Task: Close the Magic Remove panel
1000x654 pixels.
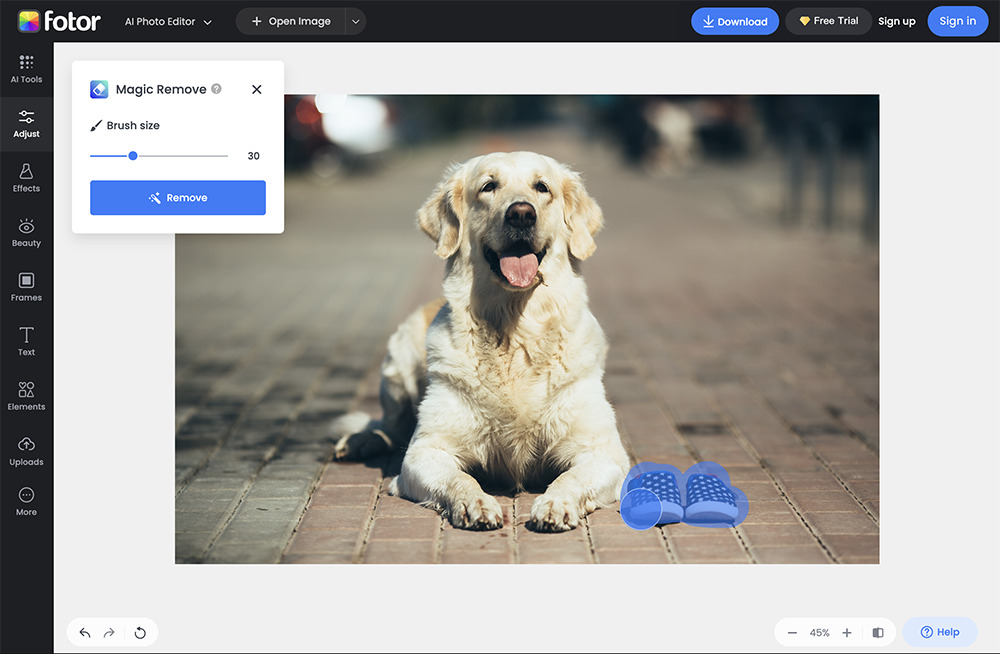Action: (256, 89)
